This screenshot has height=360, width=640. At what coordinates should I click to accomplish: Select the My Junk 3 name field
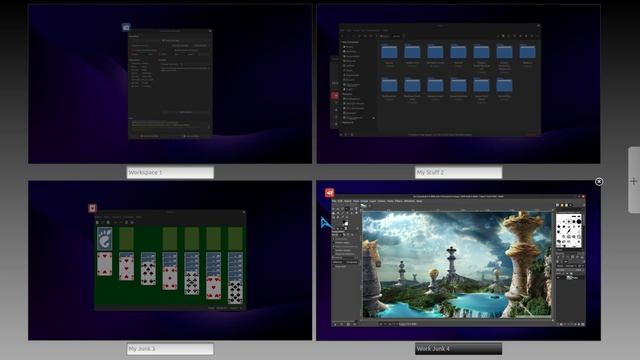pos(170,349)
